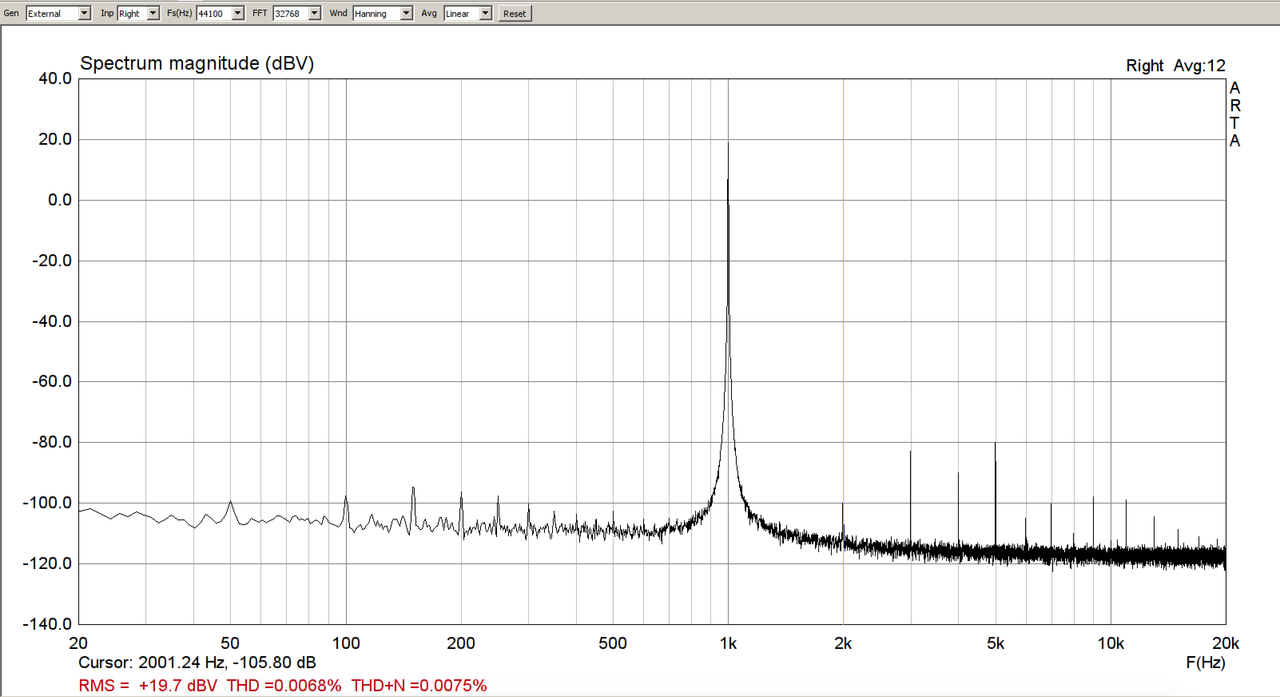Click the 'Spectrum magnitude (dBV)' title
The width and height of the screenshot is (1280, 697).
(x=197, y=64)
